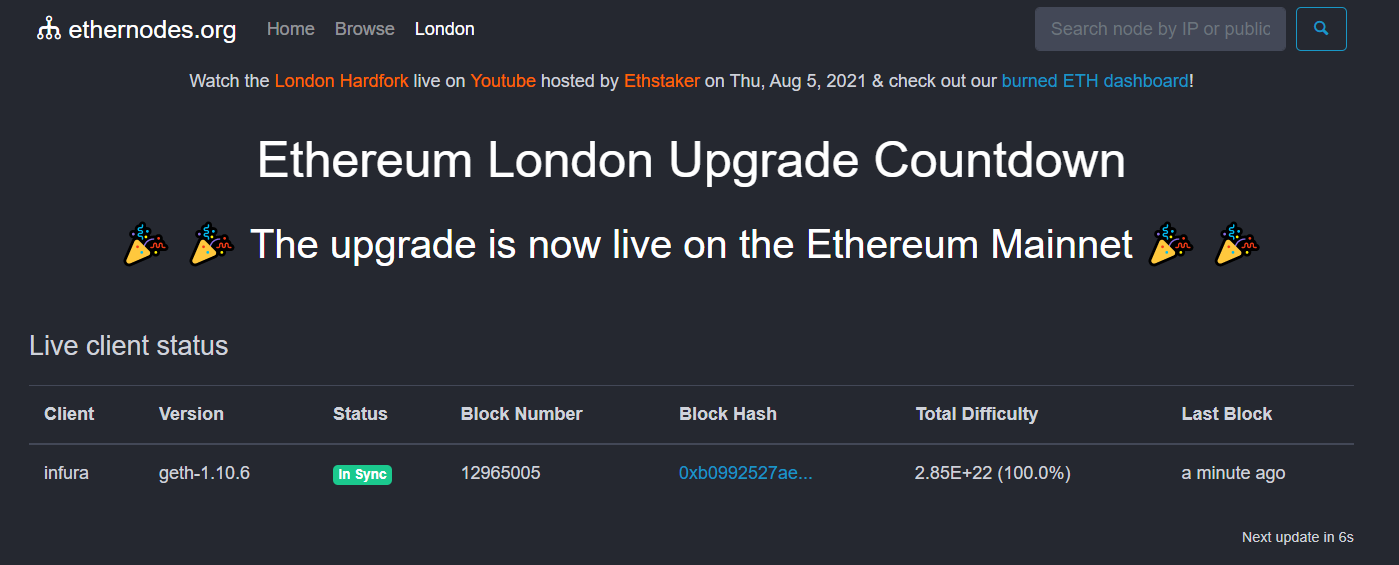This screenshot has width=1399, height=565.
Task: Click the first party popper emoji
Action: click(146, 245)
